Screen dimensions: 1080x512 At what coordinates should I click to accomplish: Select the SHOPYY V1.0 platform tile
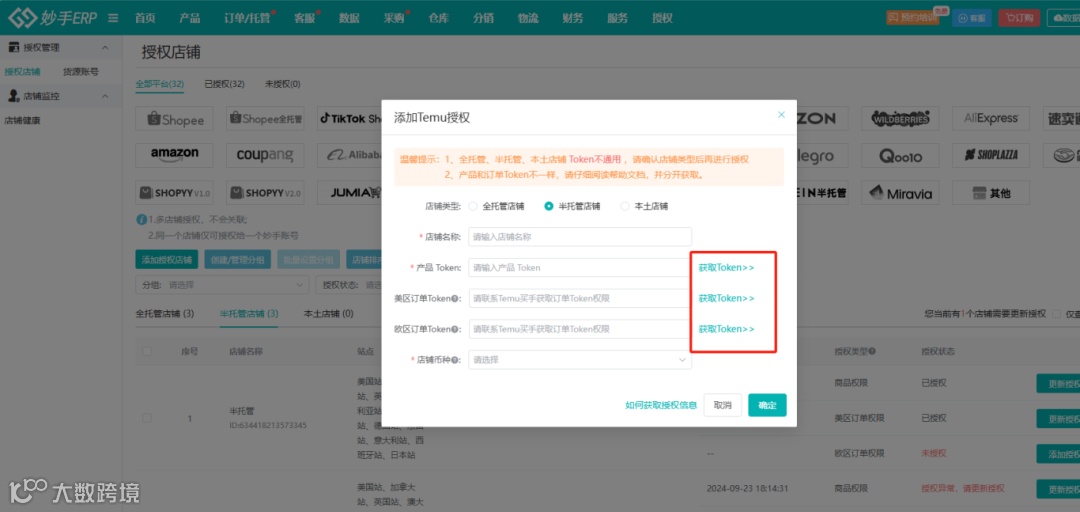point(175,192)
